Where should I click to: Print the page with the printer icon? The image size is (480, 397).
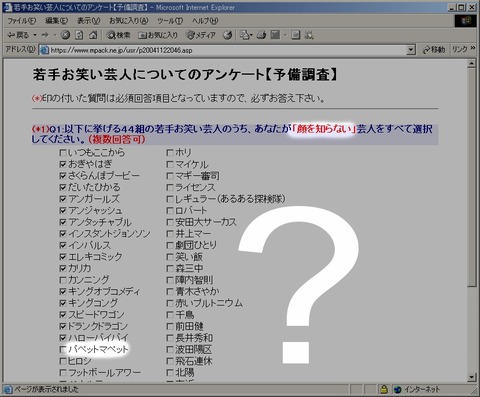click(261, 35)
